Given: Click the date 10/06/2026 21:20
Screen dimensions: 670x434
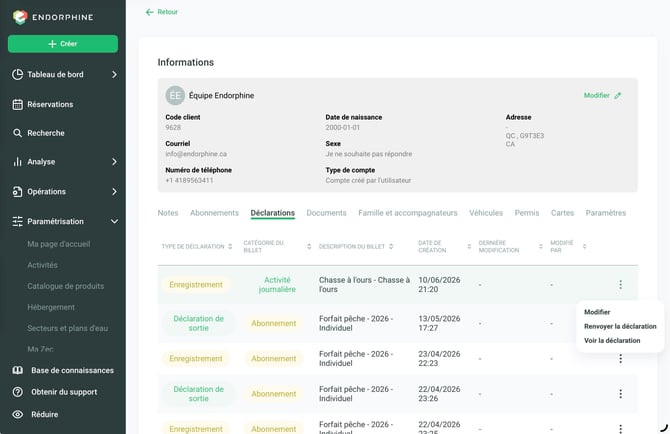Looking at the screenshot, I should (x=439, y=284).
